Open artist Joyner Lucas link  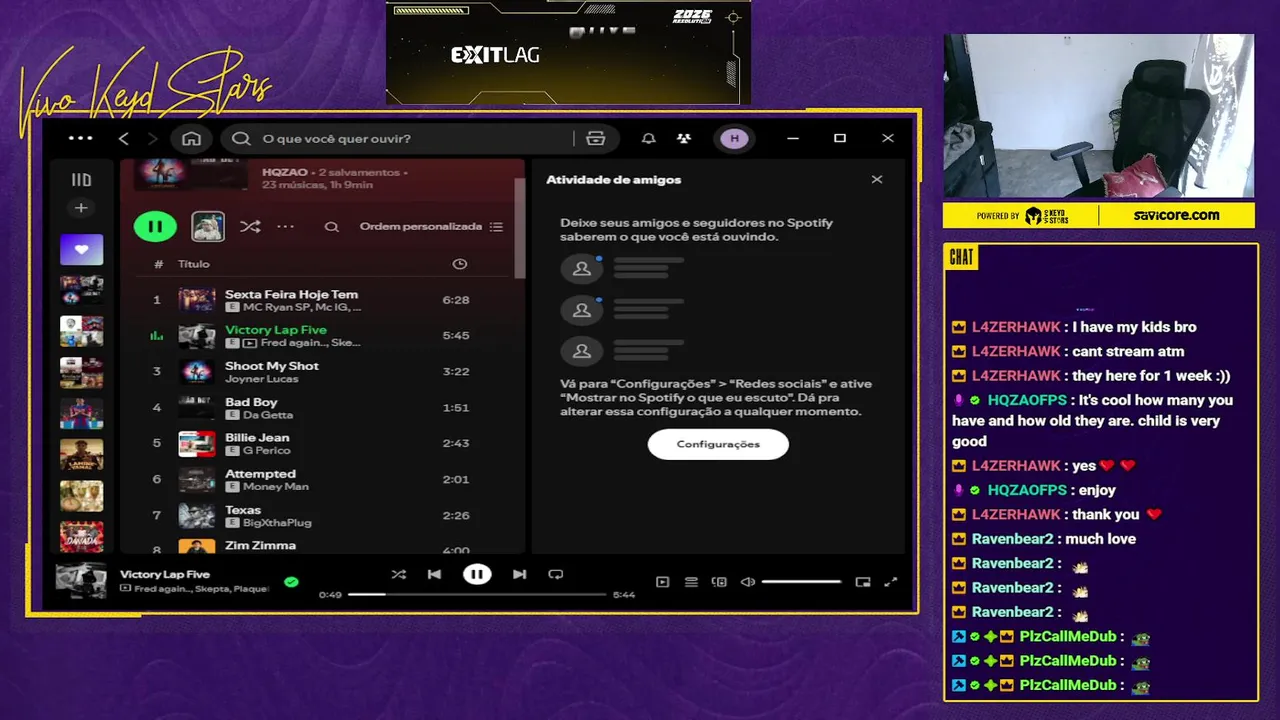pos(261,379)
